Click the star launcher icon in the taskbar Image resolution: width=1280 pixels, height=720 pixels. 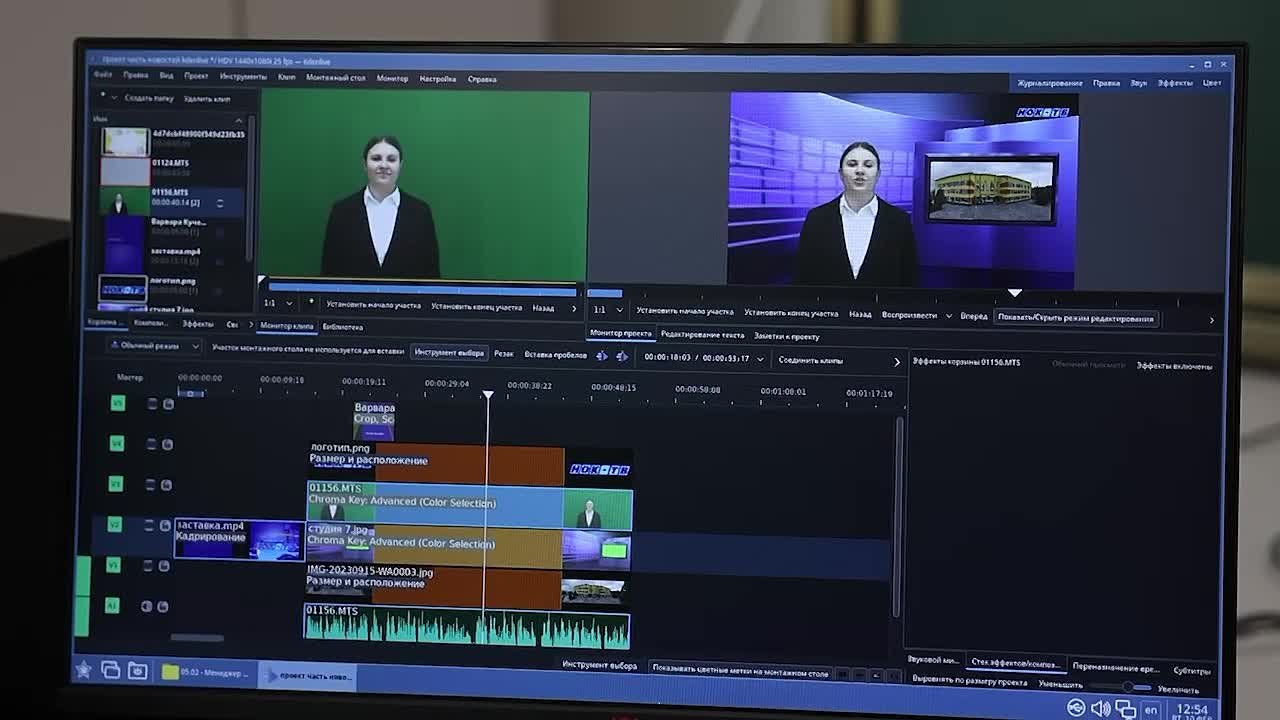click(84, 670)
